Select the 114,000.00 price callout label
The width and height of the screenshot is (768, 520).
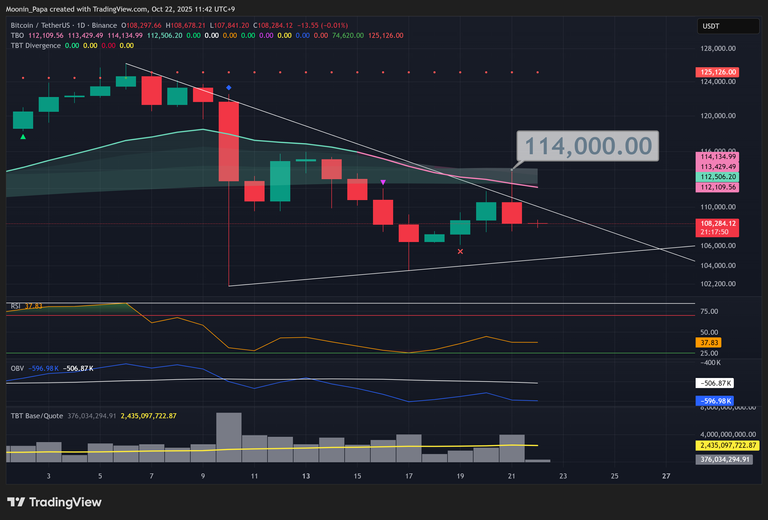(588, 146)
